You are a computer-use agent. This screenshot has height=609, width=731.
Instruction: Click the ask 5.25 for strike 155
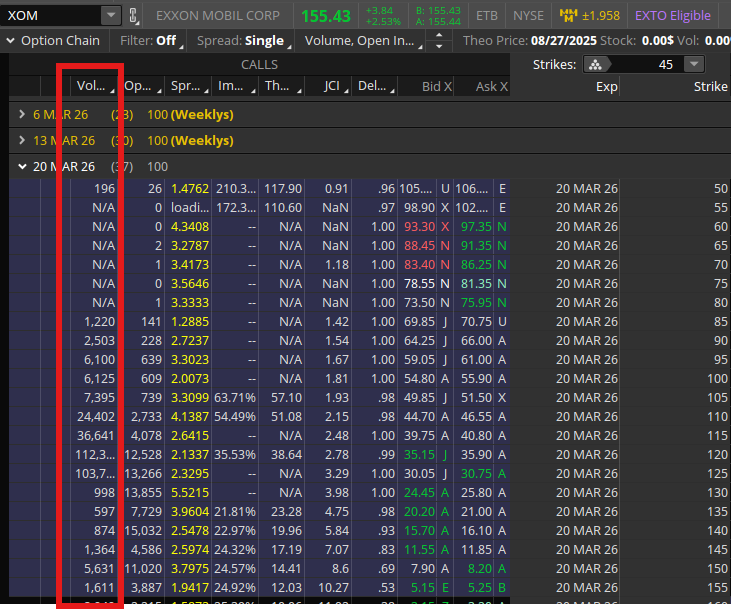tap(480, 588)
